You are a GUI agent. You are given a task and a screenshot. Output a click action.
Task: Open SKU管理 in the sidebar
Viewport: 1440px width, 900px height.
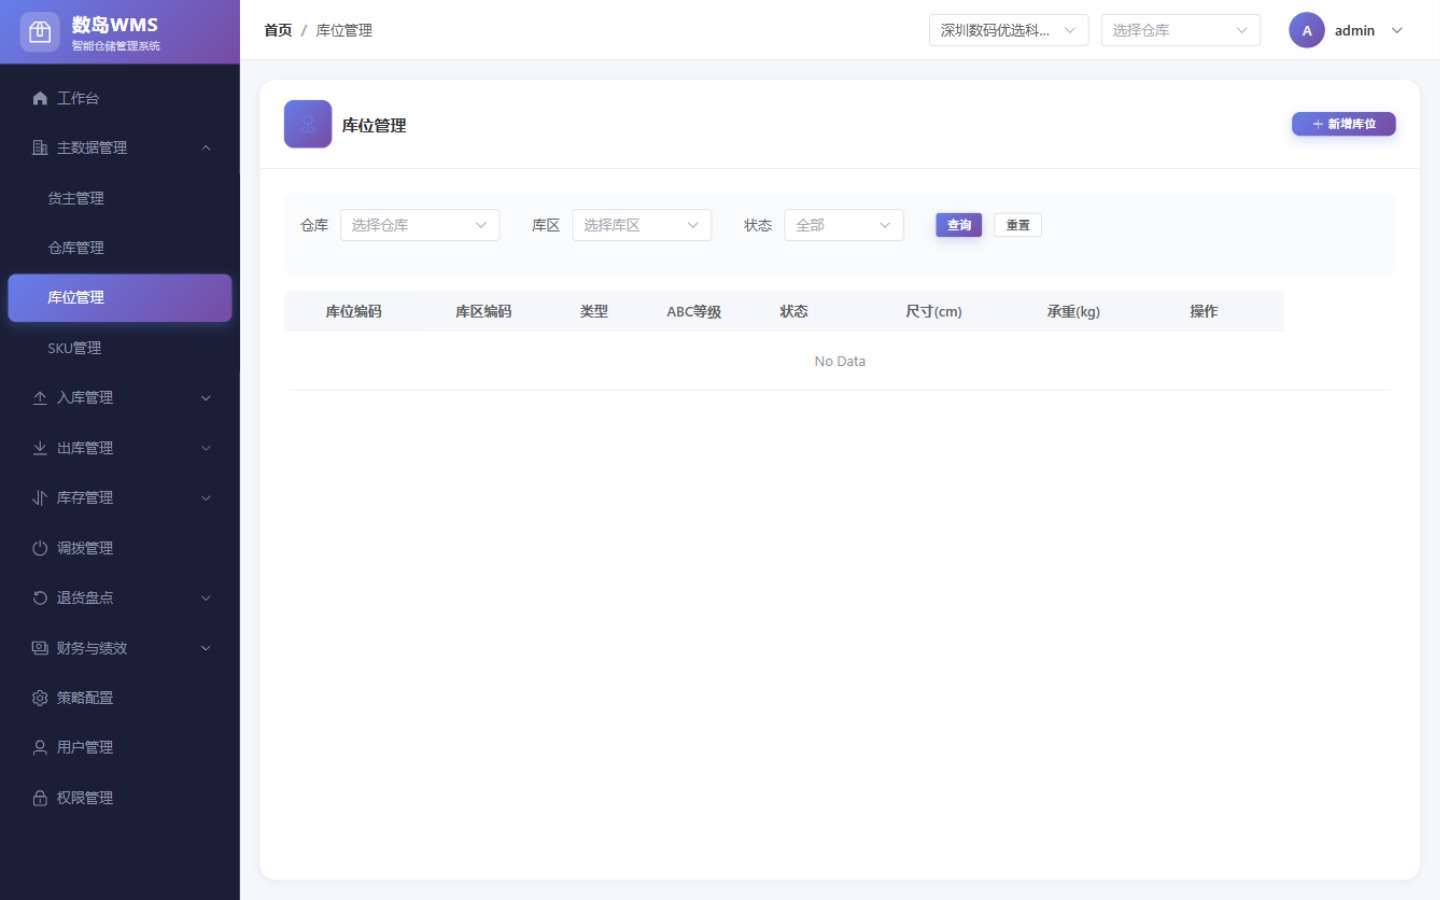click(120, 348)
